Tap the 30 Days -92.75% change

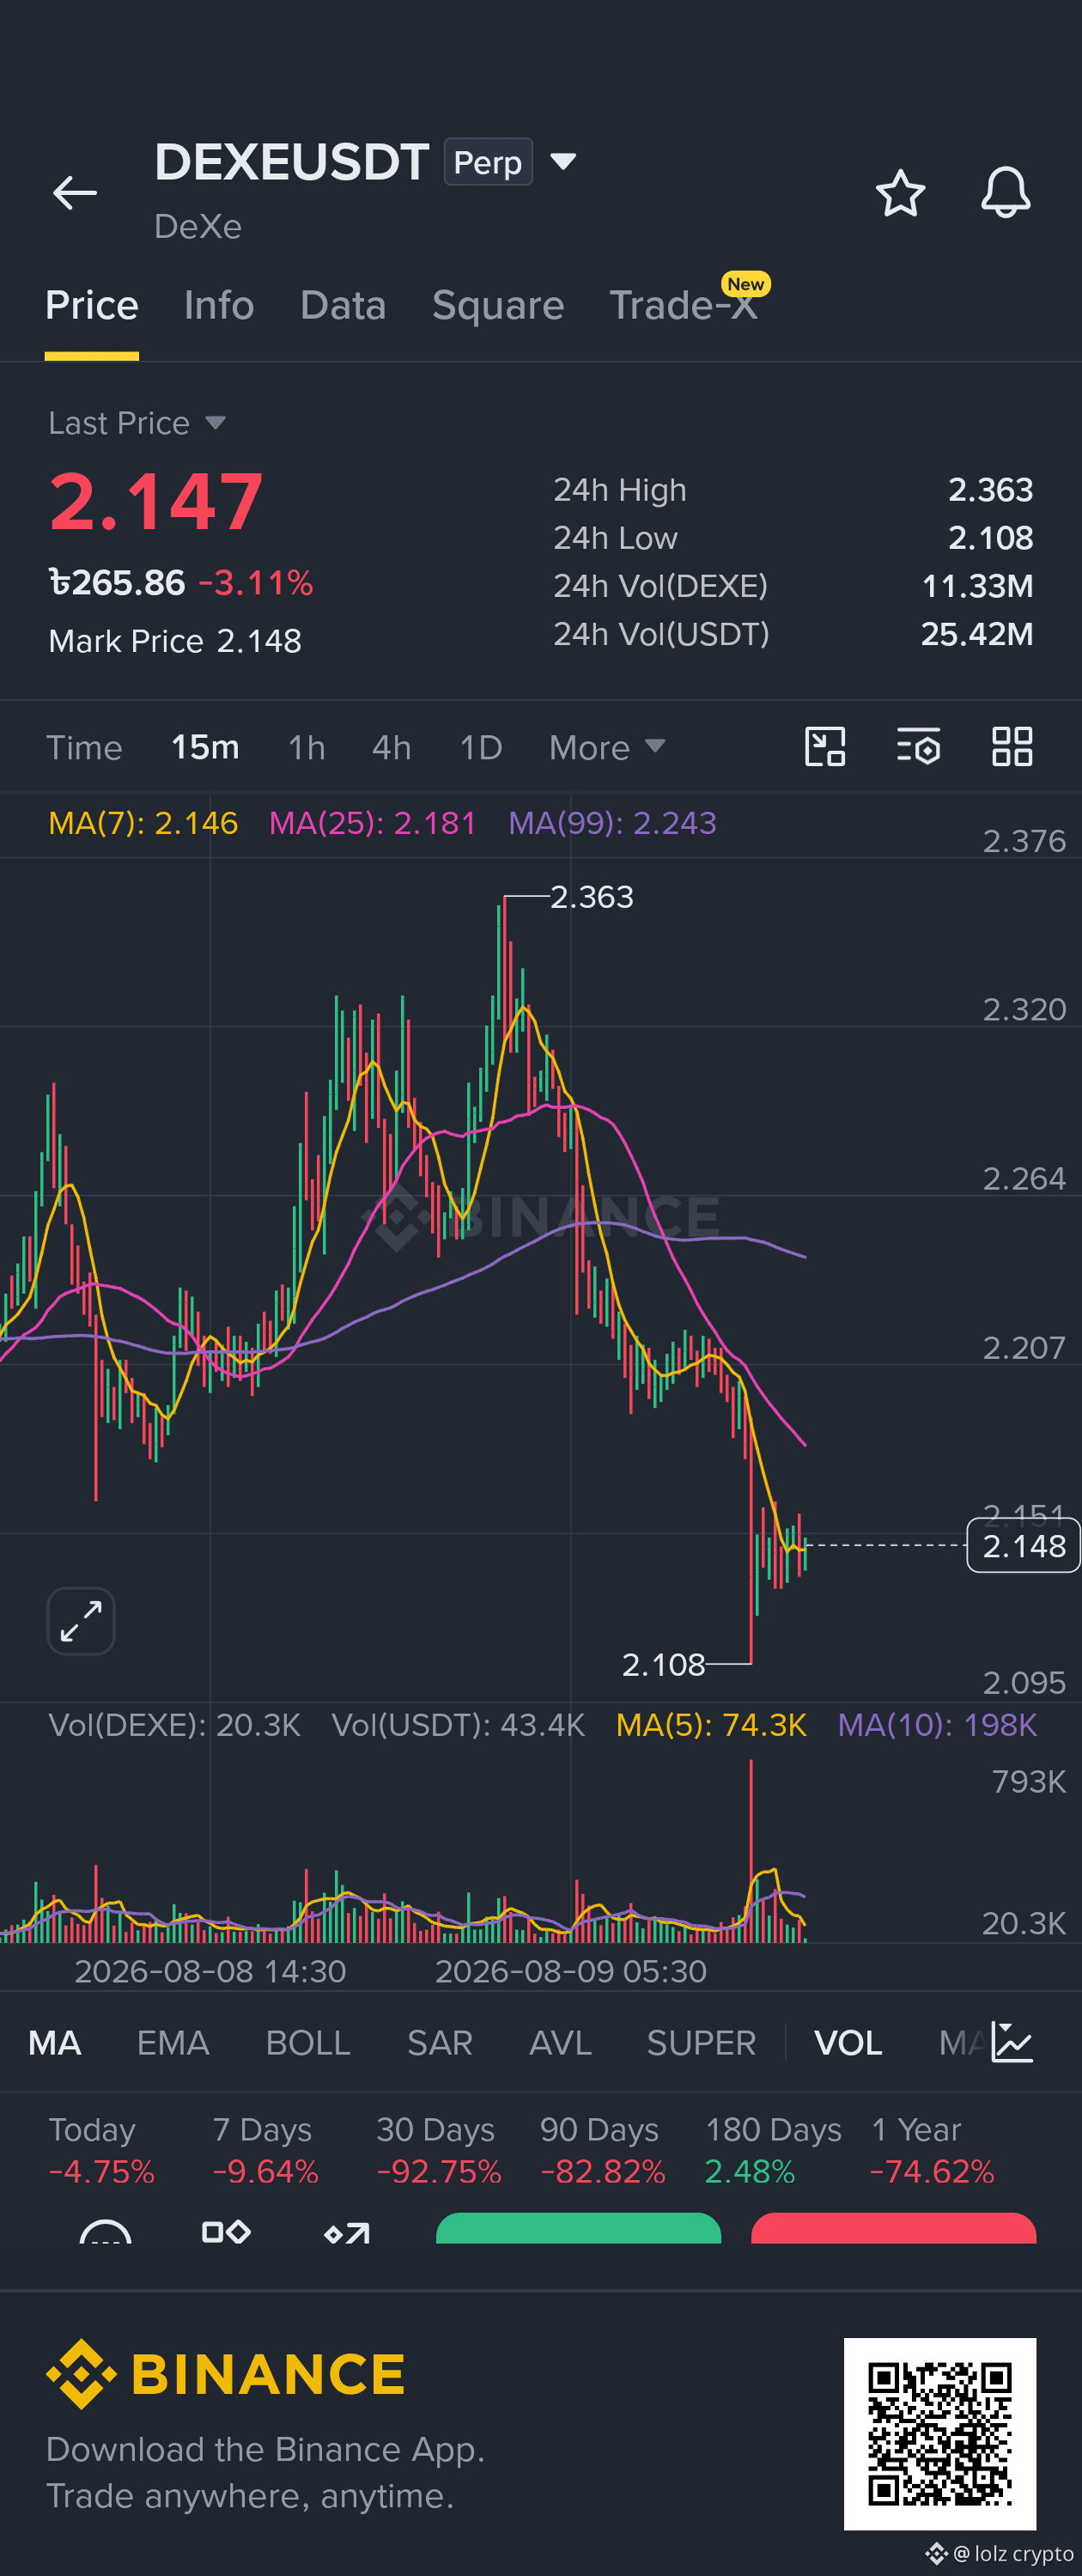tap(438, 2150)
